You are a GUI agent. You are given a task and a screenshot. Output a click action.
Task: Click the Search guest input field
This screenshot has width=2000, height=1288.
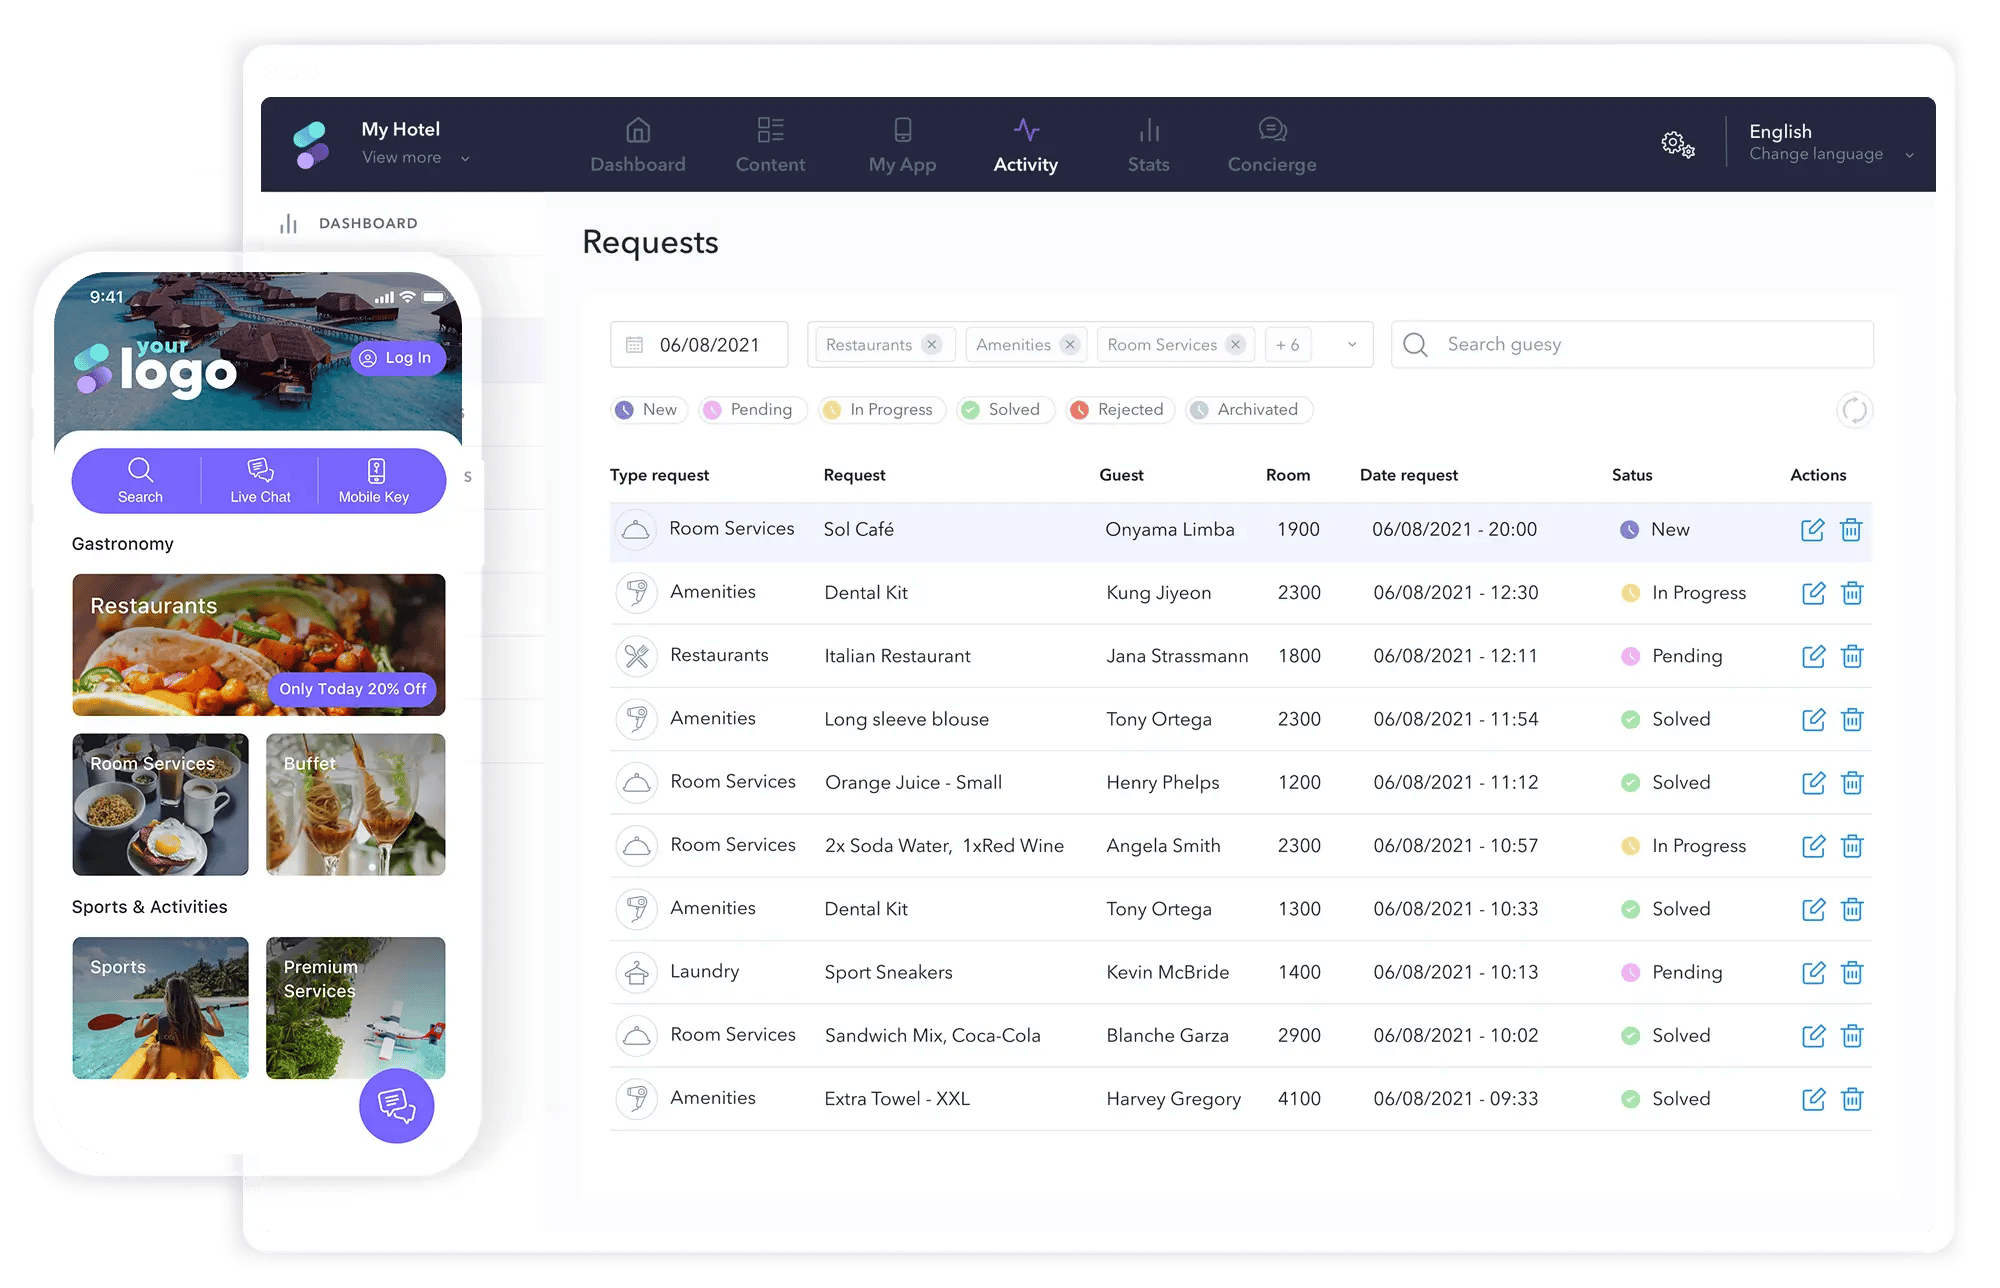pos(1632,345)
